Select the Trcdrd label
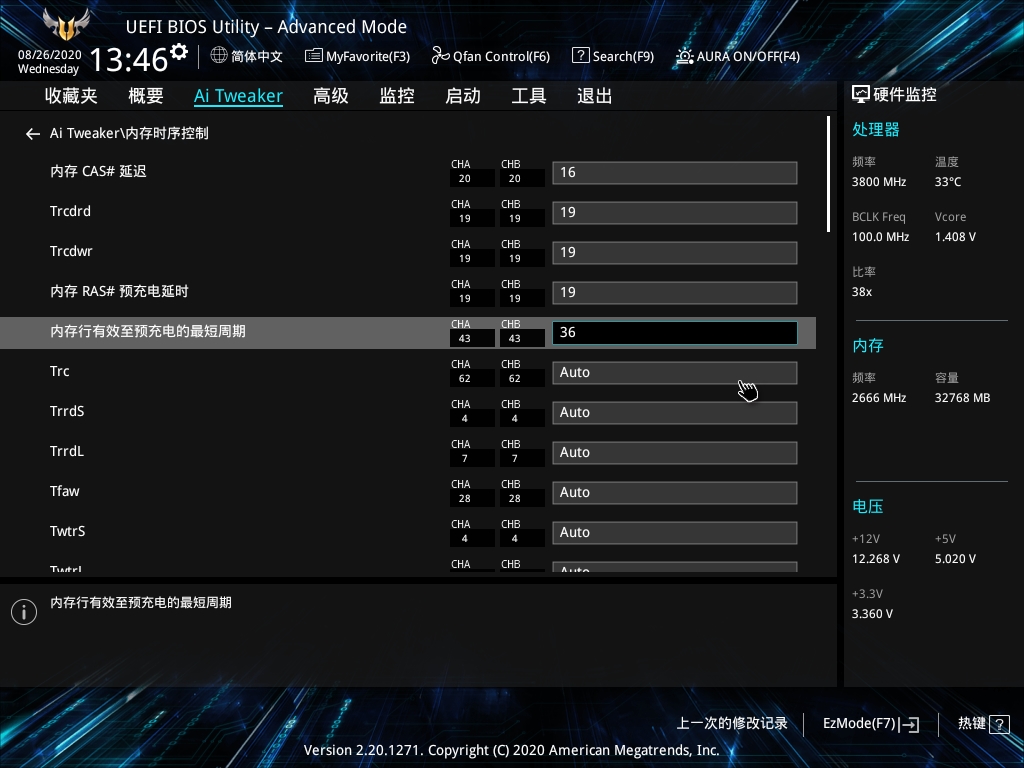The width and height of the screenshot is (1024, 768). [x=71, y=211]
